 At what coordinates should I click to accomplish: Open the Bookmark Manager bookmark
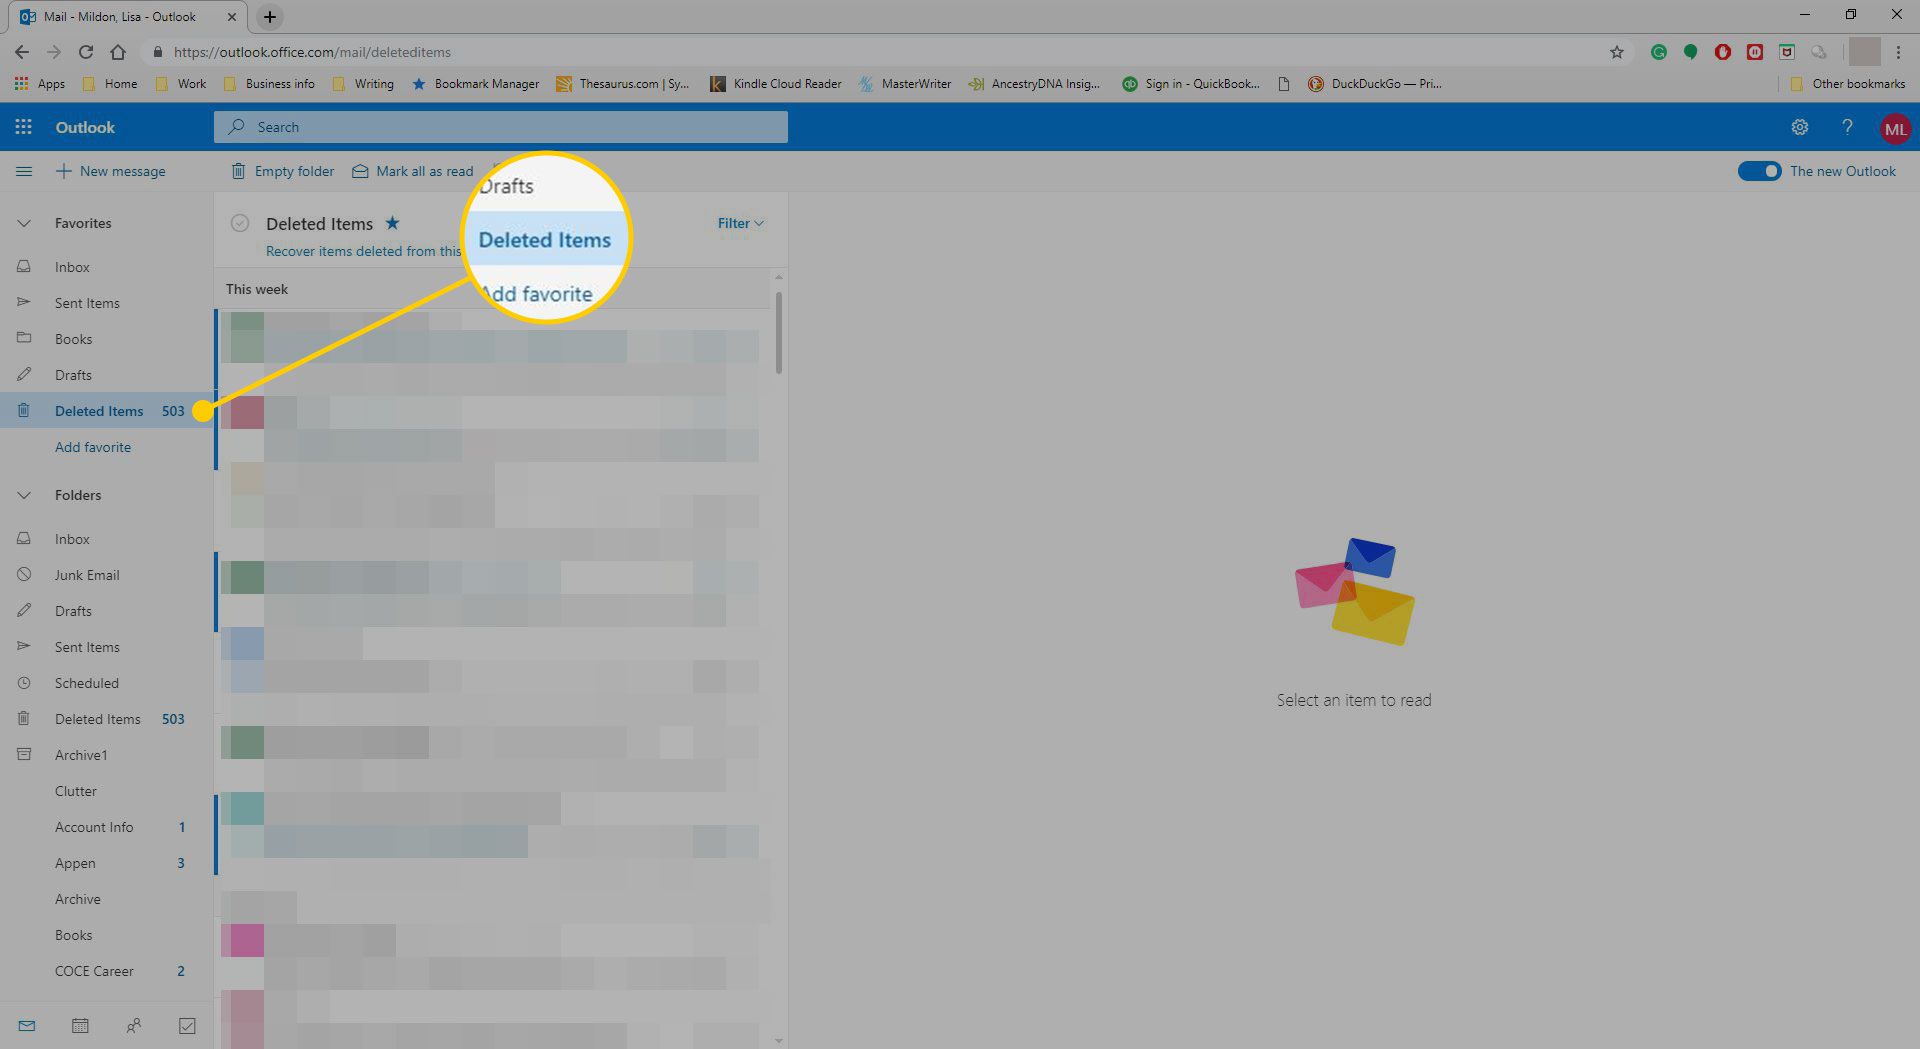475,84
